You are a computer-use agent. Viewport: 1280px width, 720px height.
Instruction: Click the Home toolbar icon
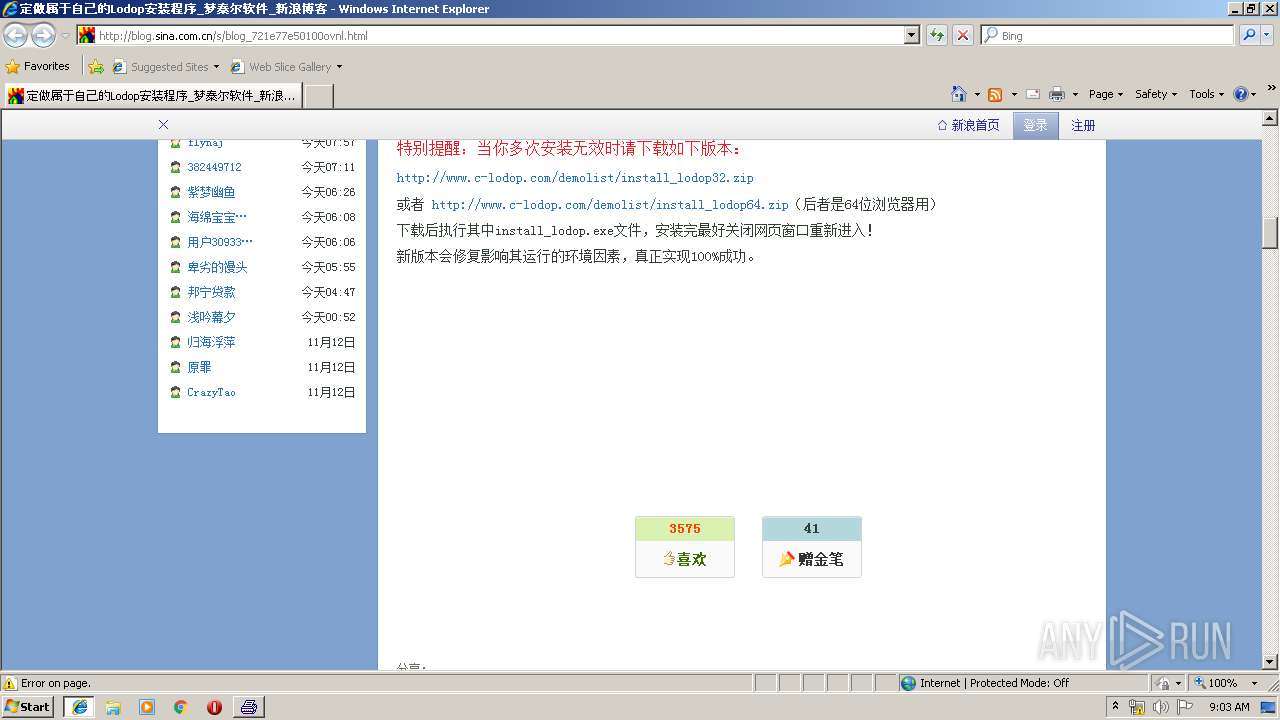point(959,94)
